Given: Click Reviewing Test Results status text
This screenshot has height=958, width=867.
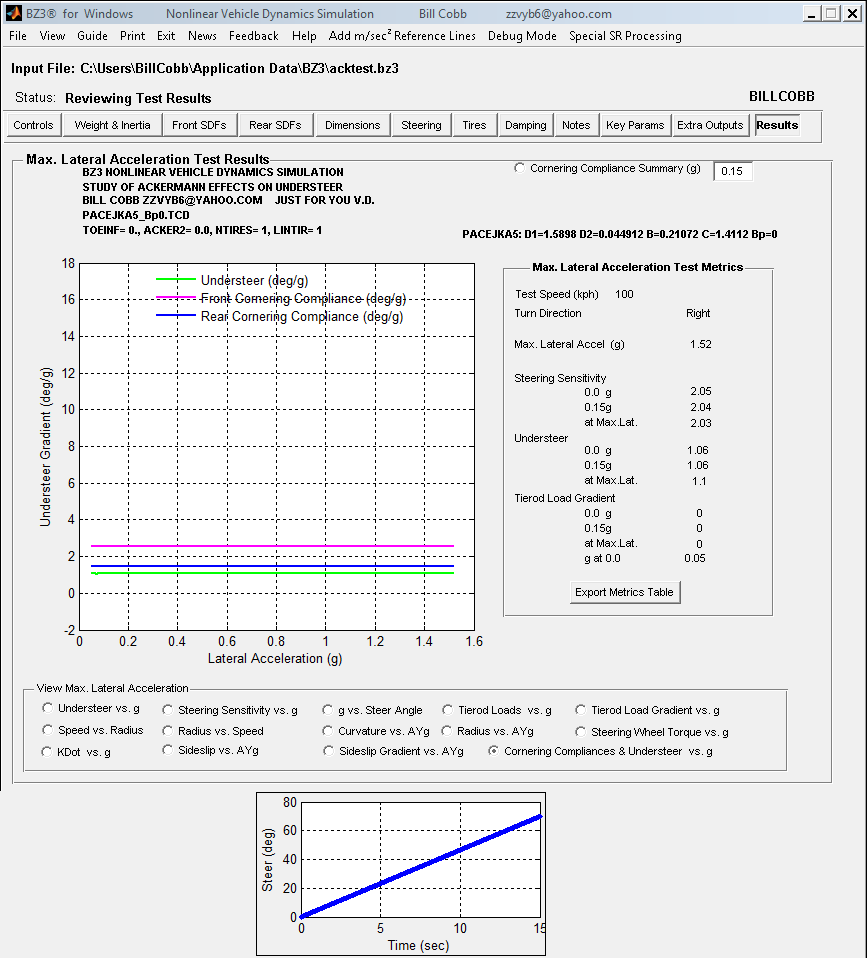Looking at the screenshot, I should tap(138, 98).
